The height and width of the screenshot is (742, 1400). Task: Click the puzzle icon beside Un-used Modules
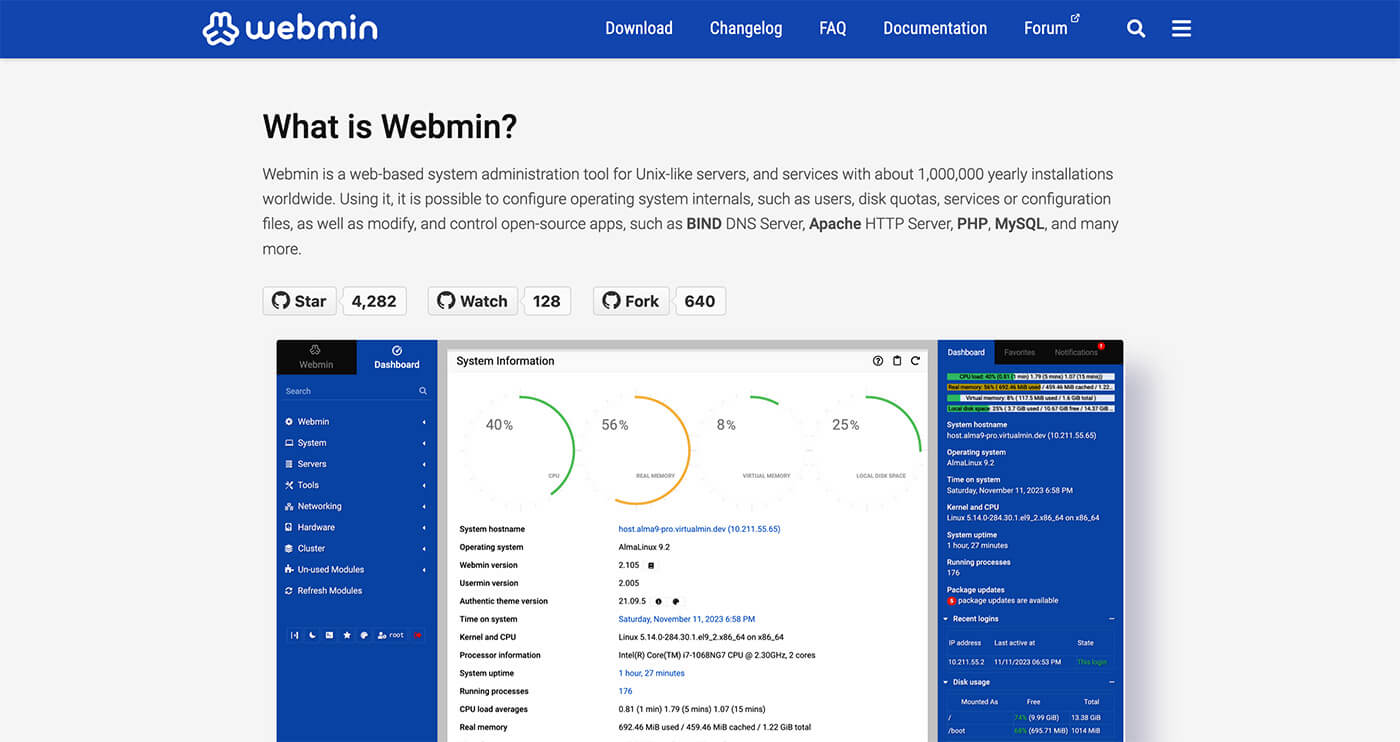point(289,570)
